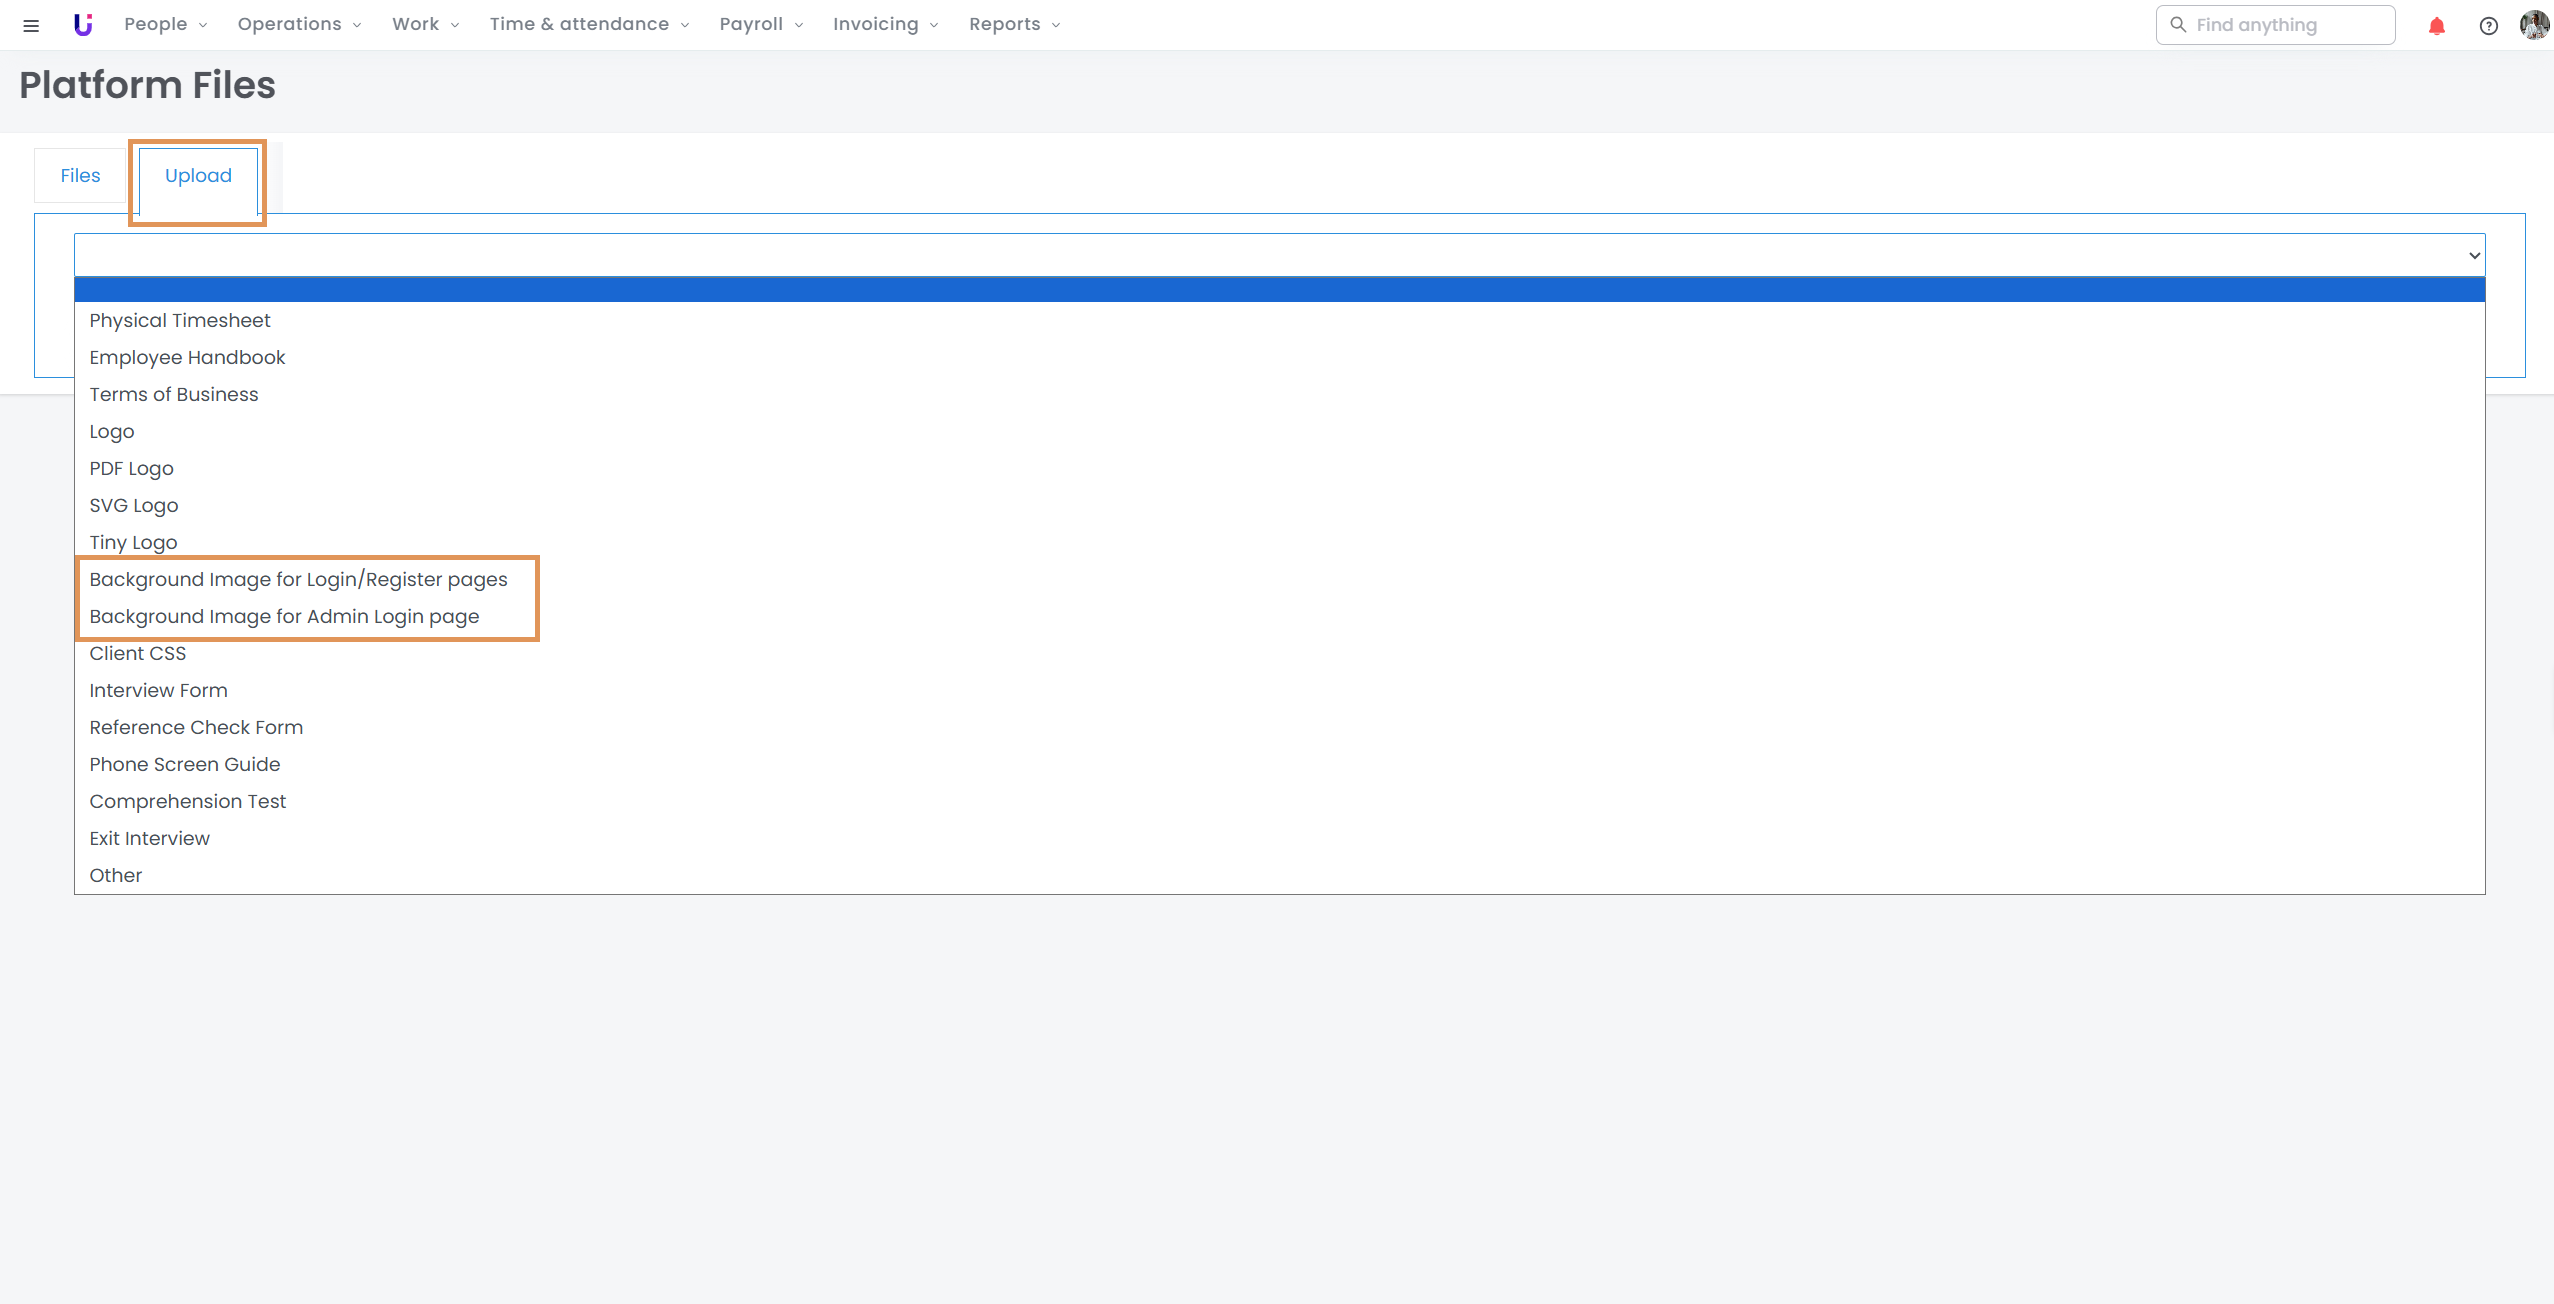Screen dimensions: 2554x1304
Task: Collapse the file type dropdown arrow
Action: pyautogui.click(x=2474, y=255)
